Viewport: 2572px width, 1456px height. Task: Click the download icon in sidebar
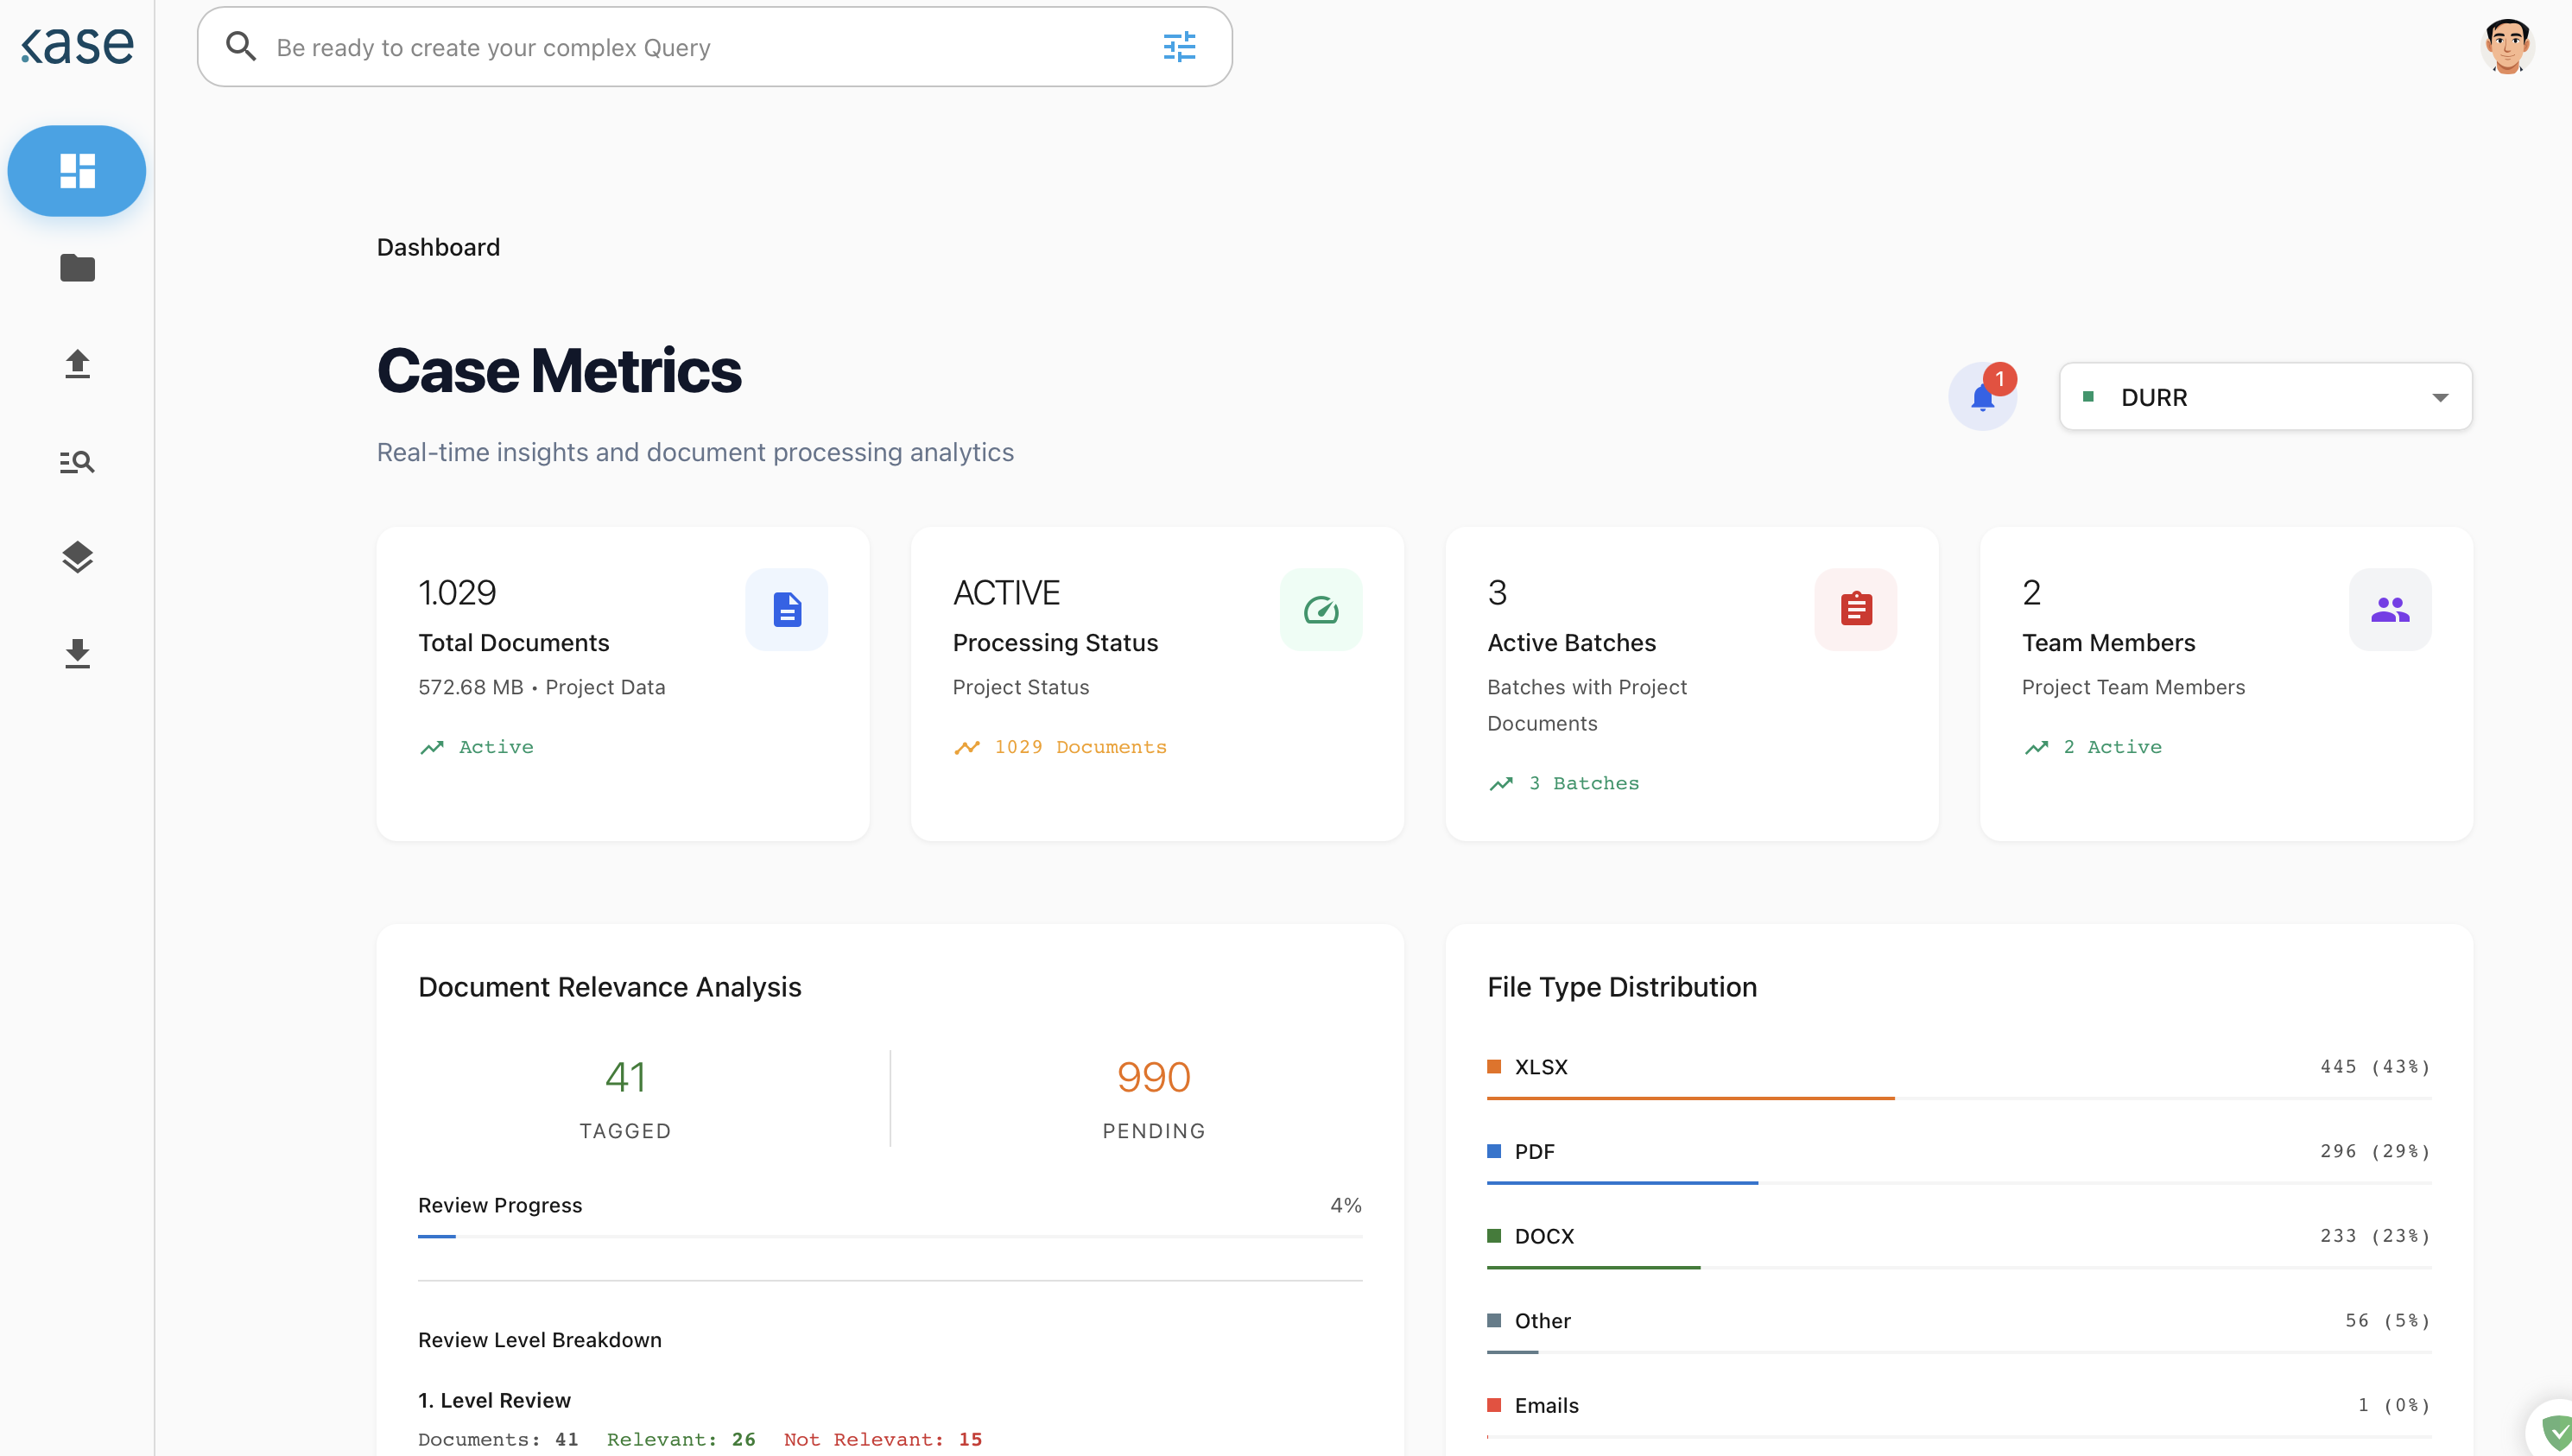77,653
